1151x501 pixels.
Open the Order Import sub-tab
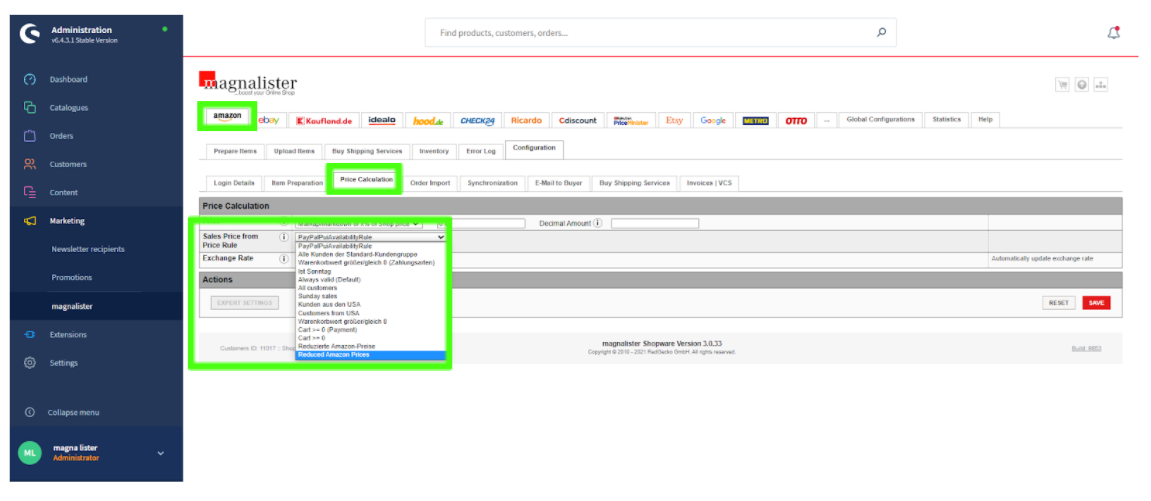430,183
